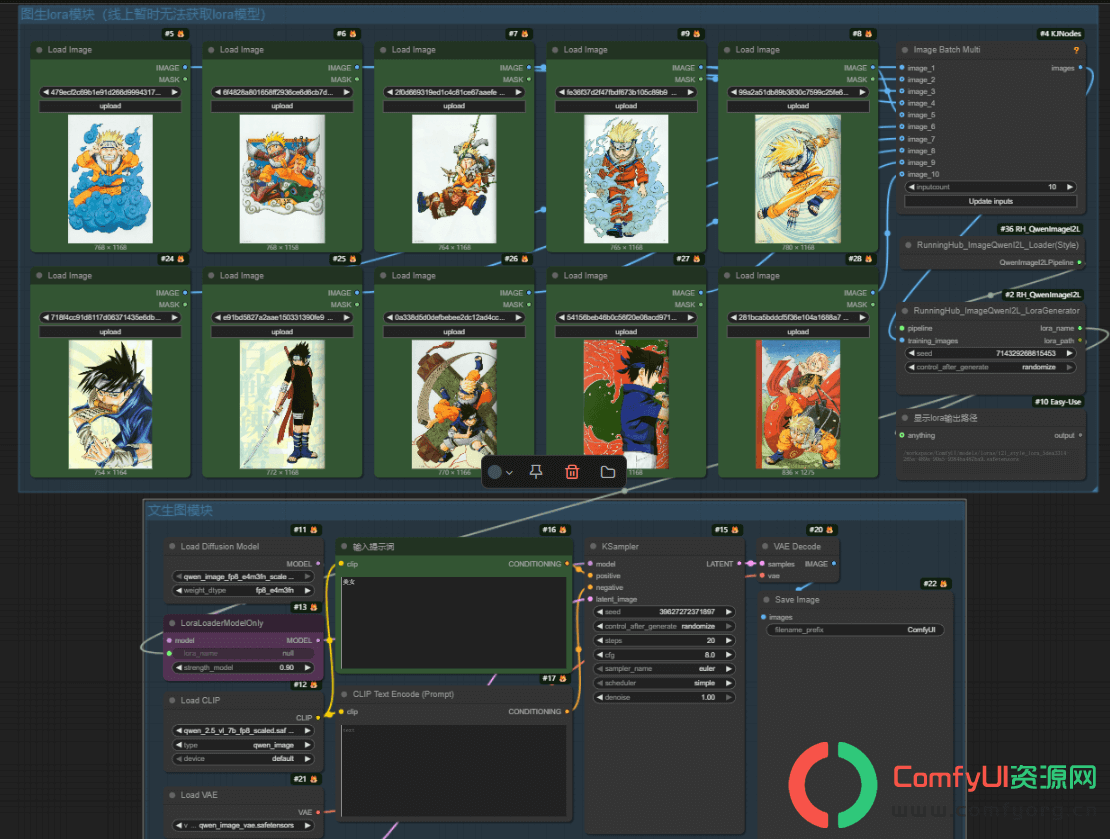Screen dimensions: 1110x839
Task: Click left arrow on strength_model widget
Action: (179, 668)
